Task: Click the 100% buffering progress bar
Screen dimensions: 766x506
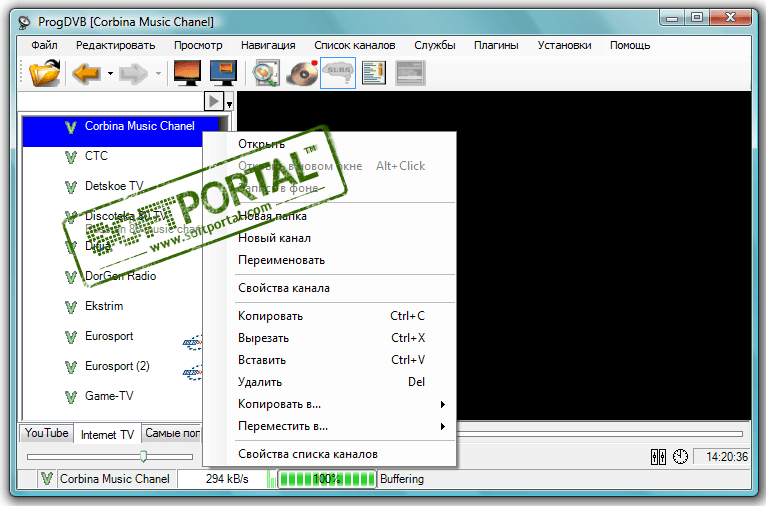Action: pyautogui.click(x=327, y=479)
